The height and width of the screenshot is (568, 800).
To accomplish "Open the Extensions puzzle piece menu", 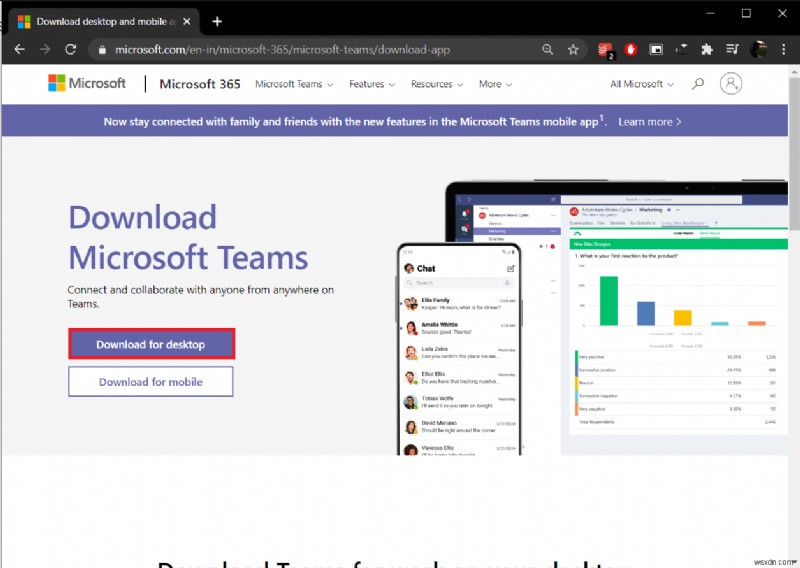I will (x=707, y=50).
